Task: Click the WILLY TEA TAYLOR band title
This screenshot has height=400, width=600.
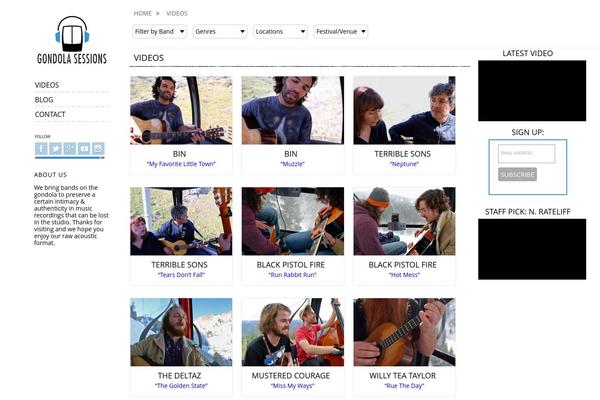Action: point(403,376)
